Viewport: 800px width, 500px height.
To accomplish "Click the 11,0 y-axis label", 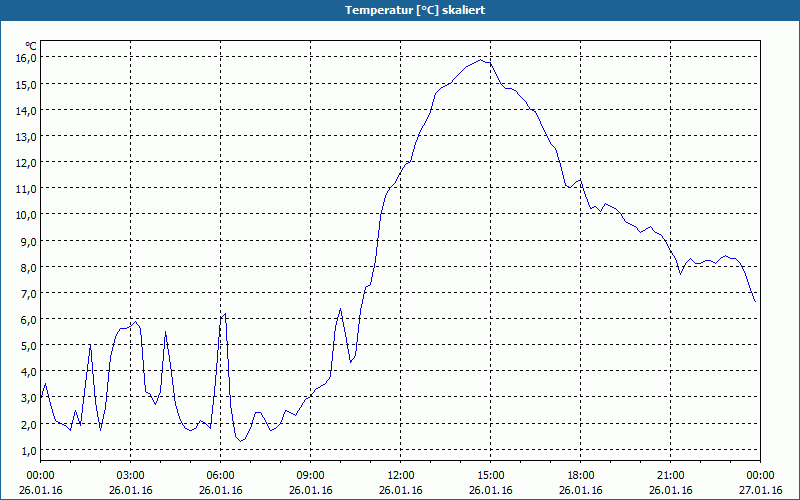I will click(x=27, y=189).
